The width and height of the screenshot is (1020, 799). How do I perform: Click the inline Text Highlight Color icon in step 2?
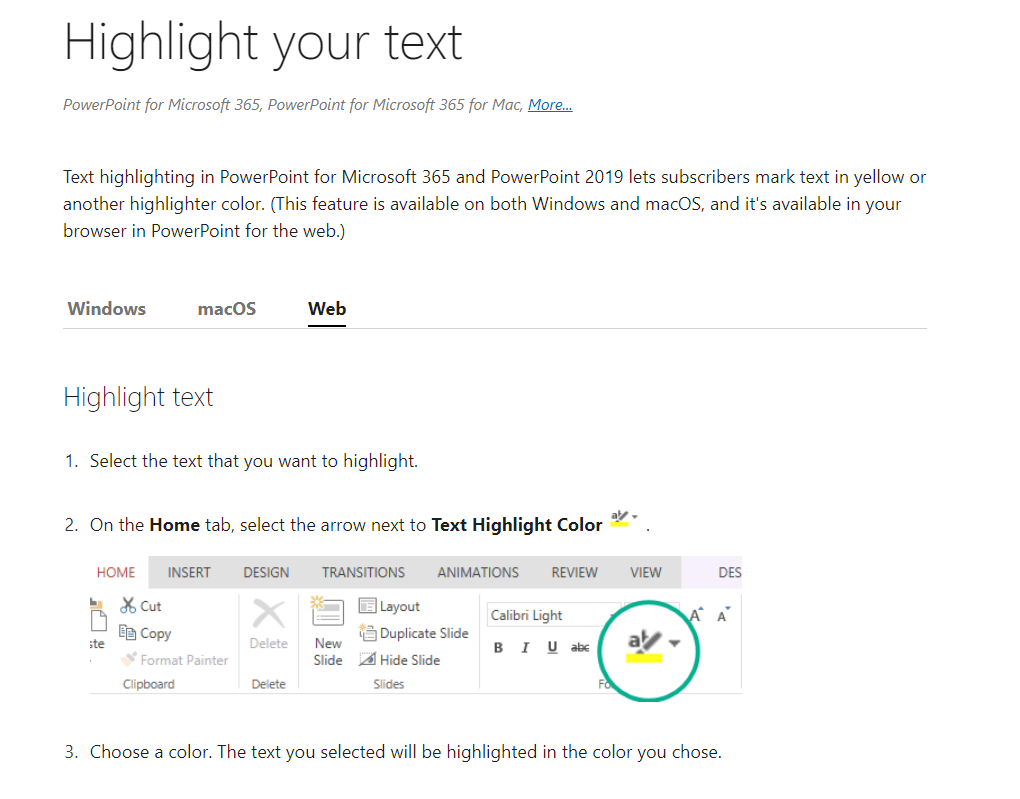tap(620, 519)
